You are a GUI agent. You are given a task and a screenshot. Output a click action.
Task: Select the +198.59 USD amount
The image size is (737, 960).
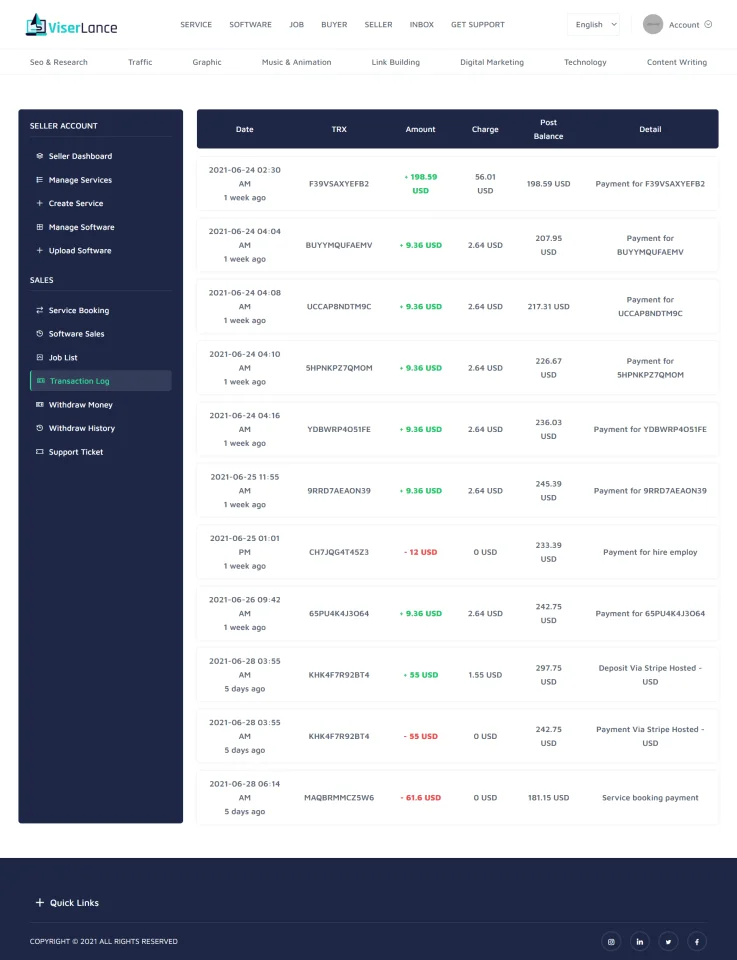point(421,184)
